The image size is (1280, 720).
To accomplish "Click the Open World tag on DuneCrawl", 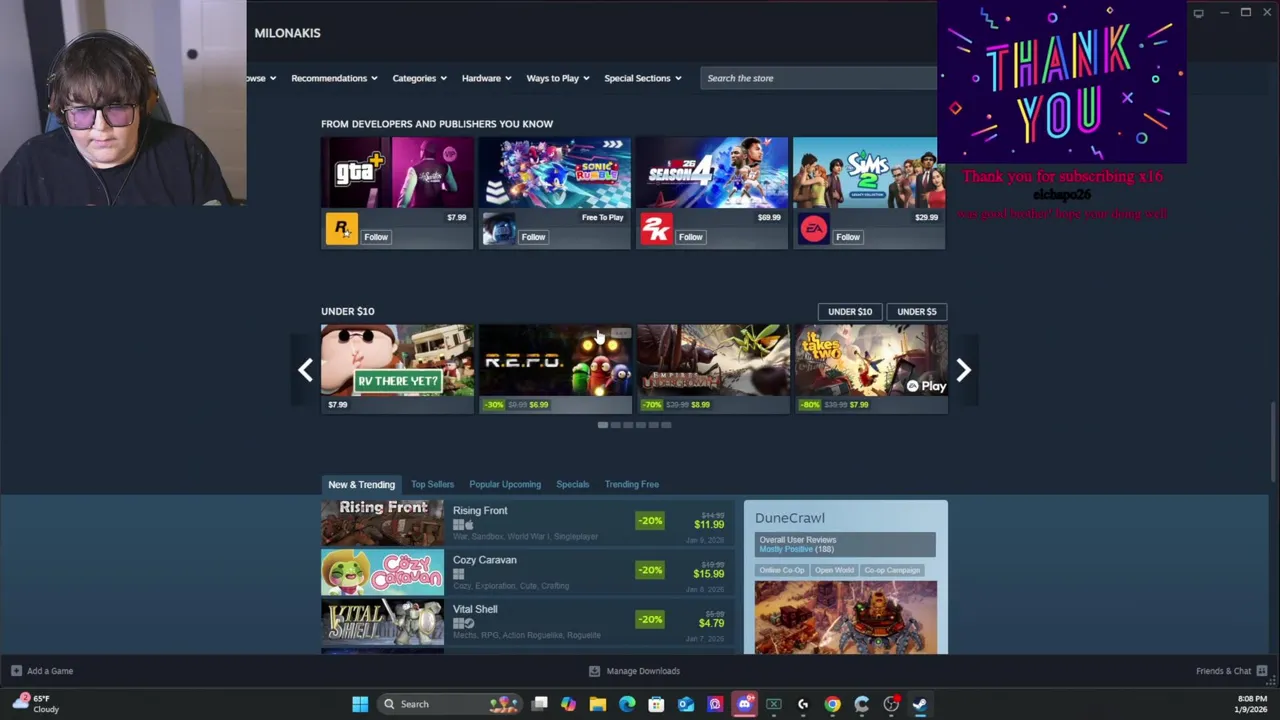I will pyautogui.click(x=834, y=570).
